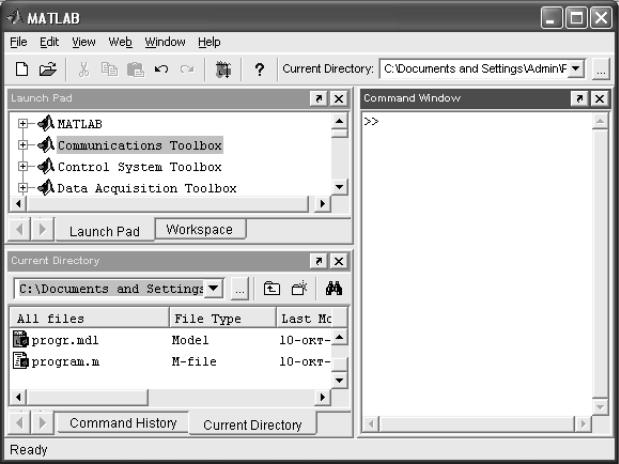Click the MATLAB logo icon beside Control System Toolbox
619x464 pixels.
tap(46, 166)
